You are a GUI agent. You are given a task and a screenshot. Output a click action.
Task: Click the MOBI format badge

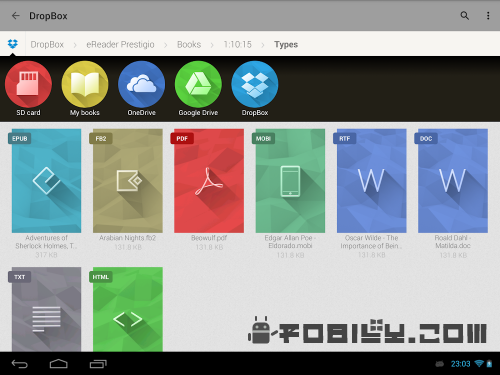click(263, 138)
